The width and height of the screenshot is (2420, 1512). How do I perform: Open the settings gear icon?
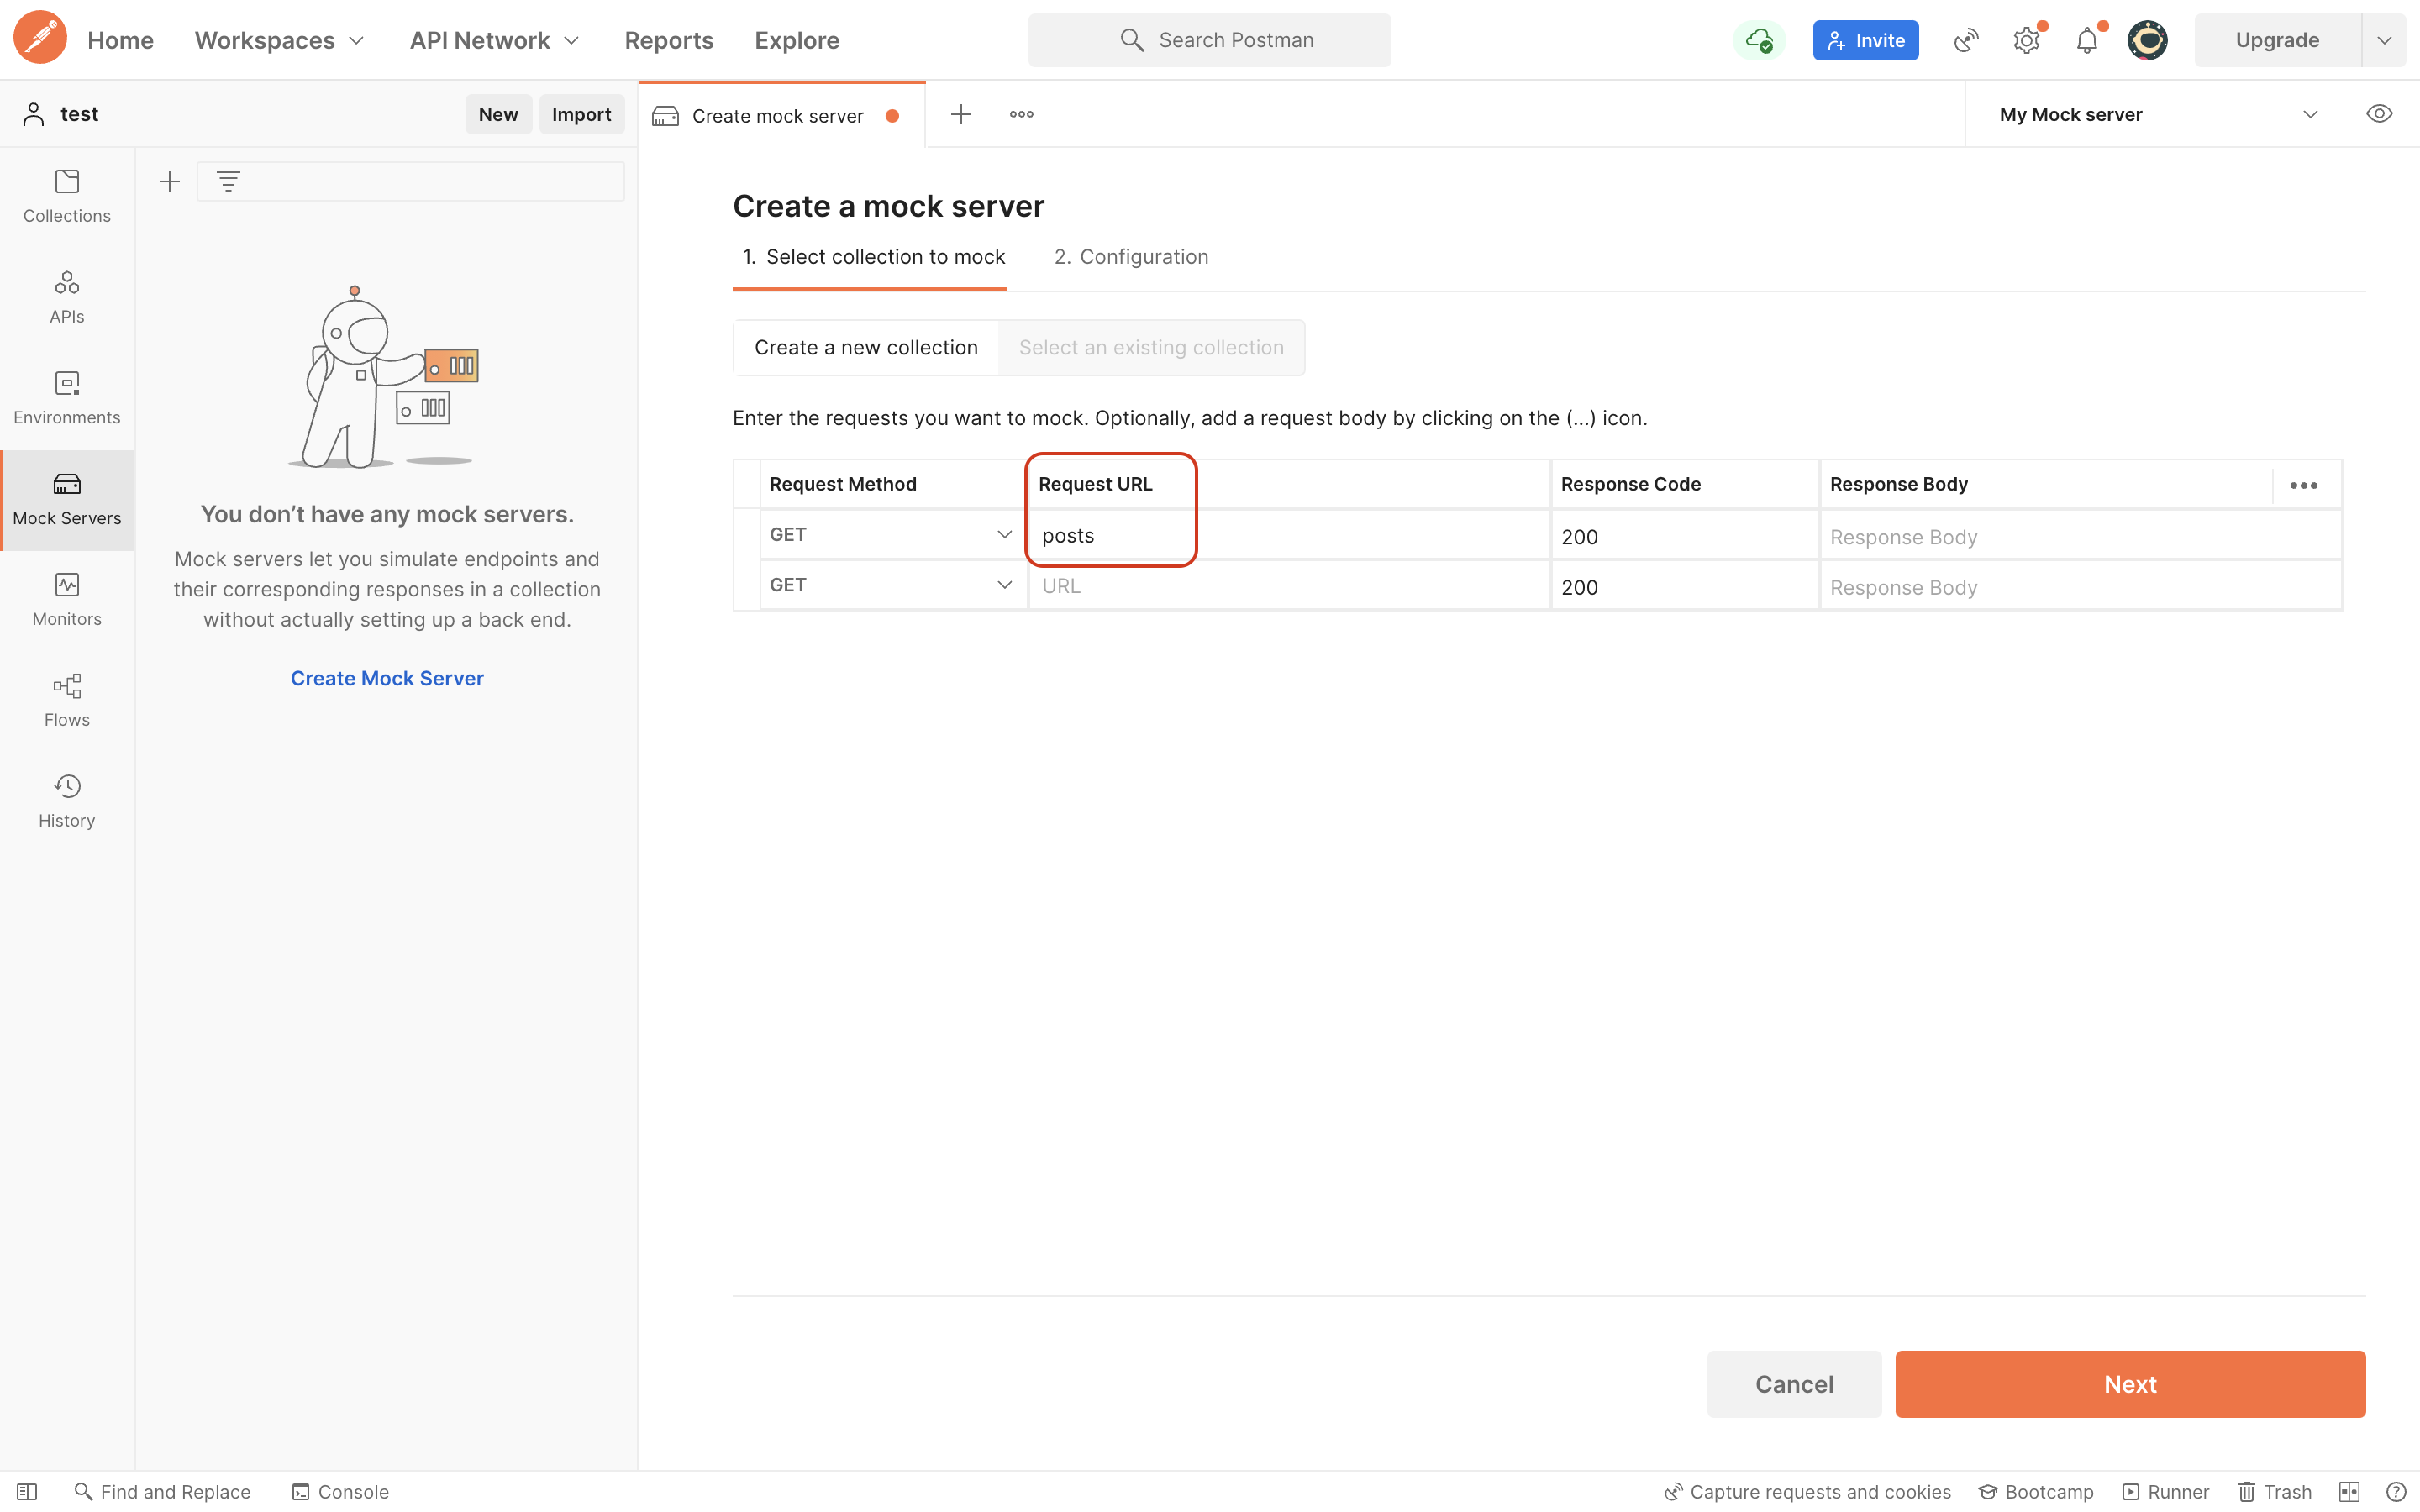click(2026, 41)
